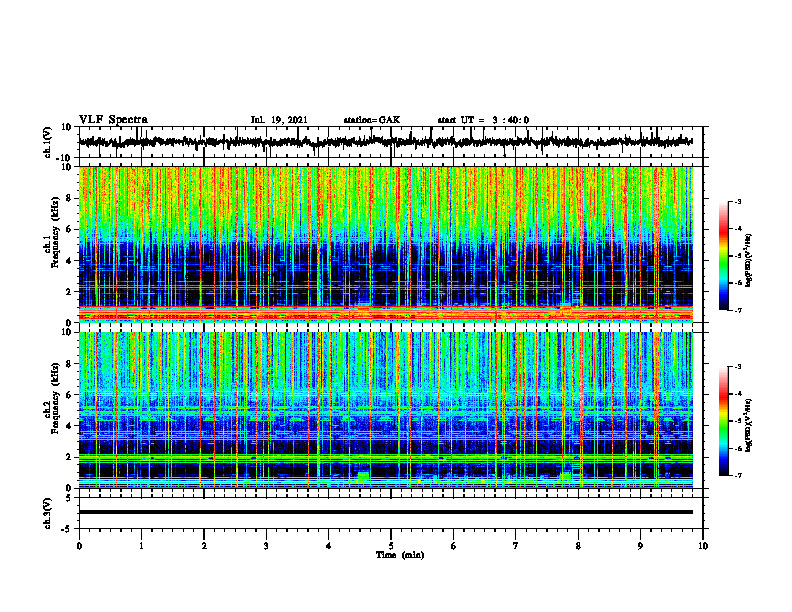Click the "ch.3(V)" axis label
The height and width of the screenshot is (612, 792).
coord(48,513)
